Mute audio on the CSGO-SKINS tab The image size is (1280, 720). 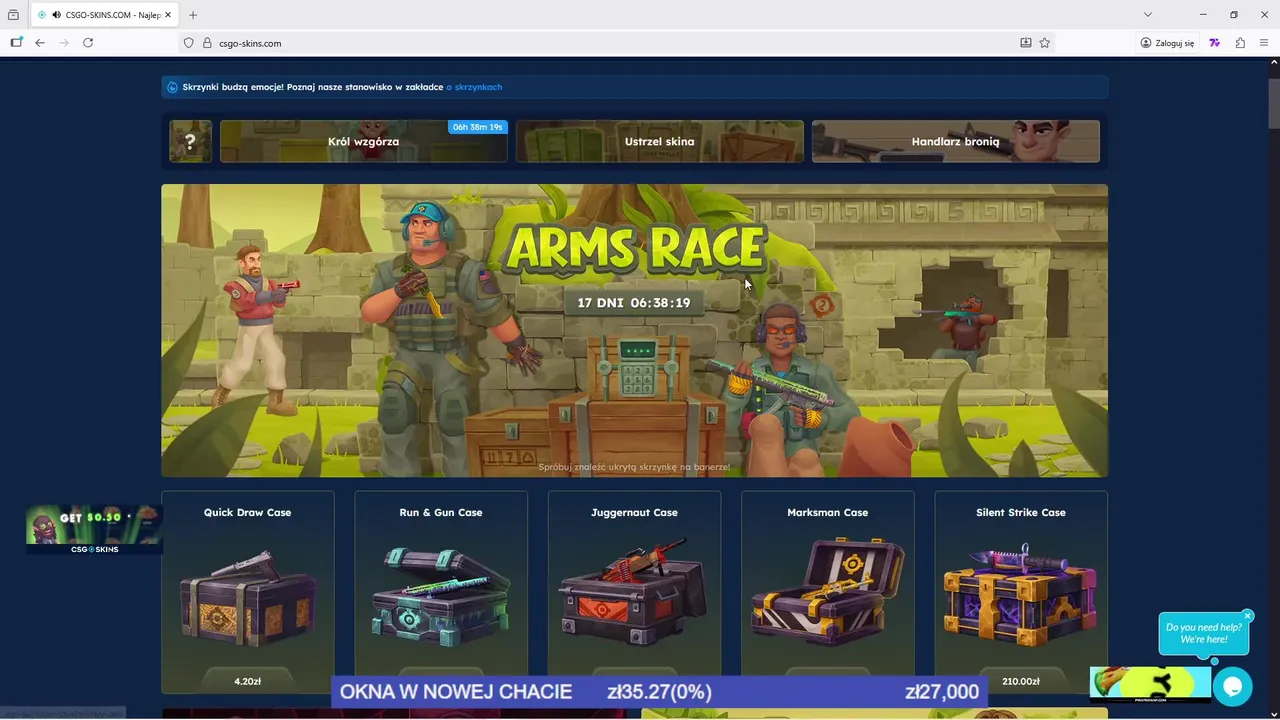(x=56, y=15)
